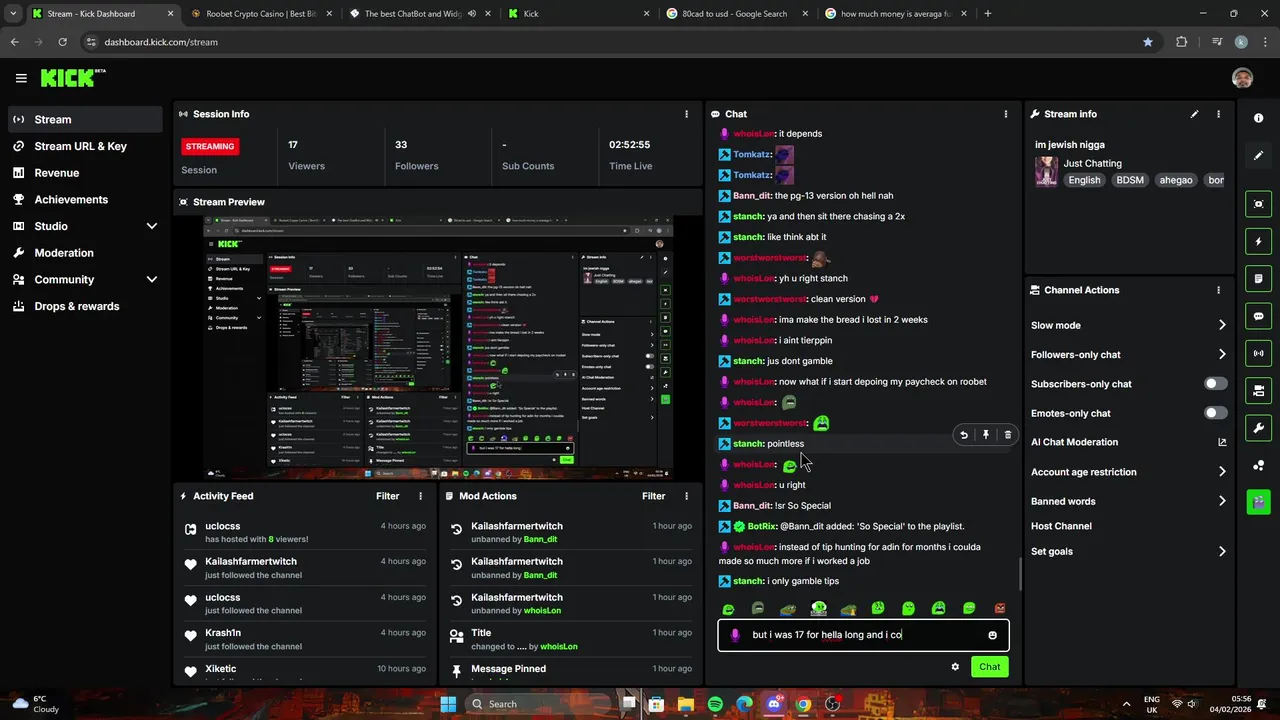Click the pencil icon in the right sidebar
1280x720 pixels.
pos(1258,155)
